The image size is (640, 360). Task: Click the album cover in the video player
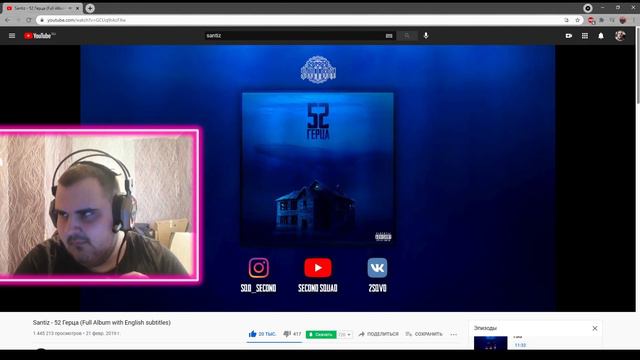coord(318,169)
